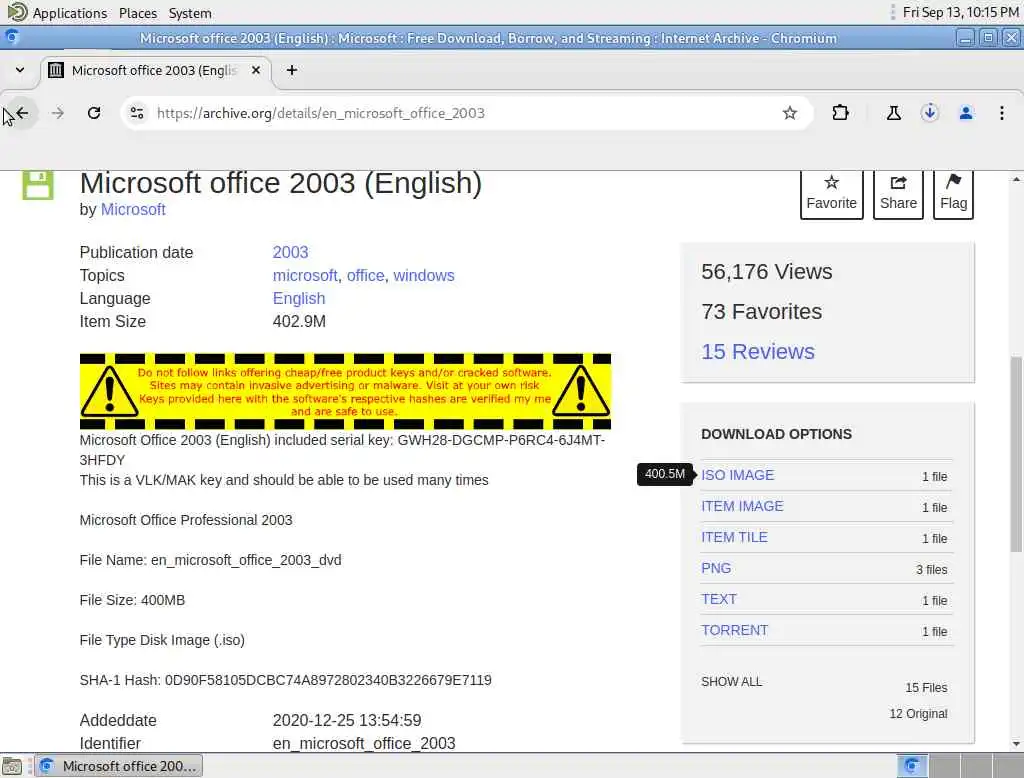This screenshot has width=1024, height=778.
Task: Click the green floppy disk software icon
Action: (38, 185)
